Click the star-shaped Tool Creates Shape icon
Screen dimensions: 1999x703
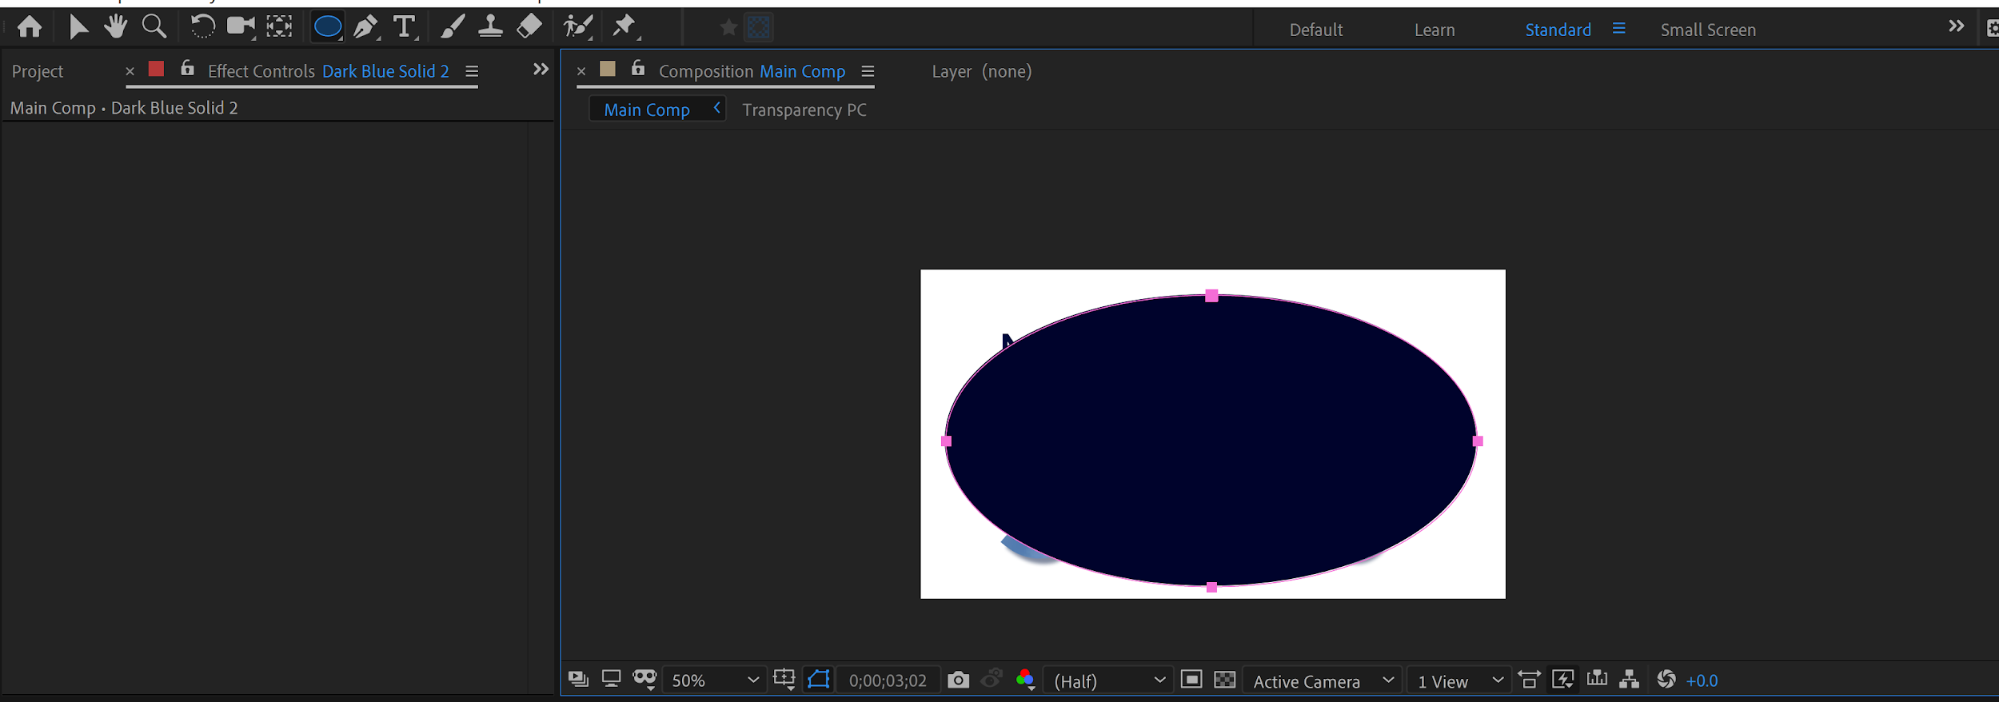click(x=729, y=28)
